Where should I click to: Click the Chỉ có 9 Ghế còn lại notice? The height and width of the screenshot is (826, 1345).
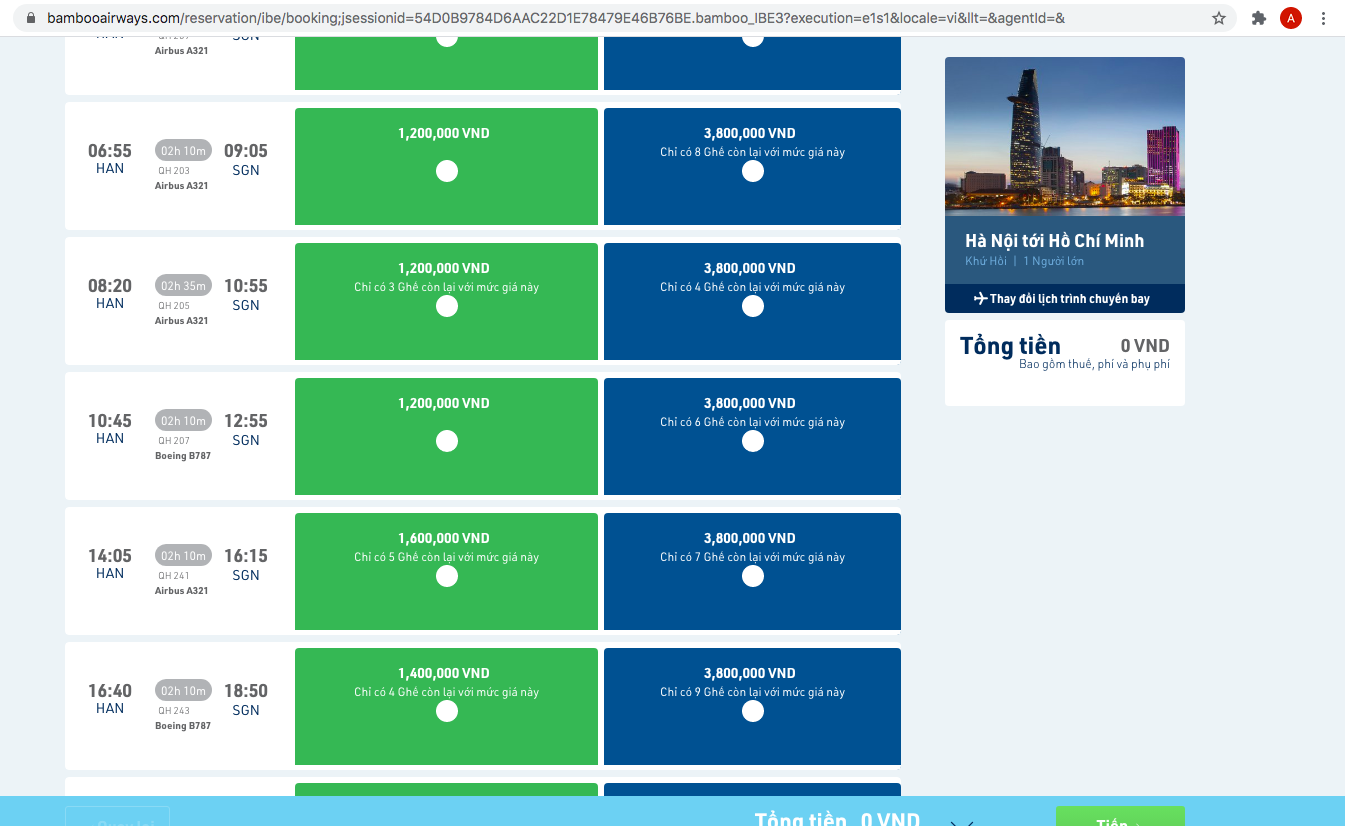[753, 692]
